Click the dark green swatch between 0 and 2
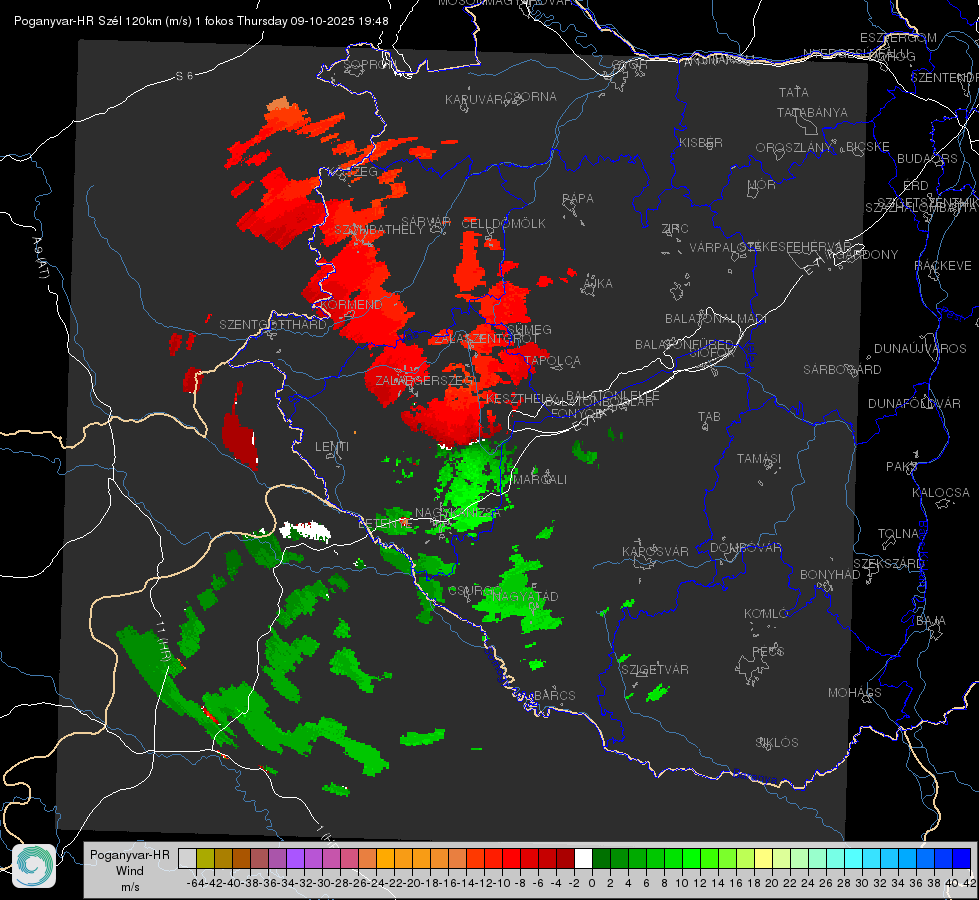 (x=601, y=858)
